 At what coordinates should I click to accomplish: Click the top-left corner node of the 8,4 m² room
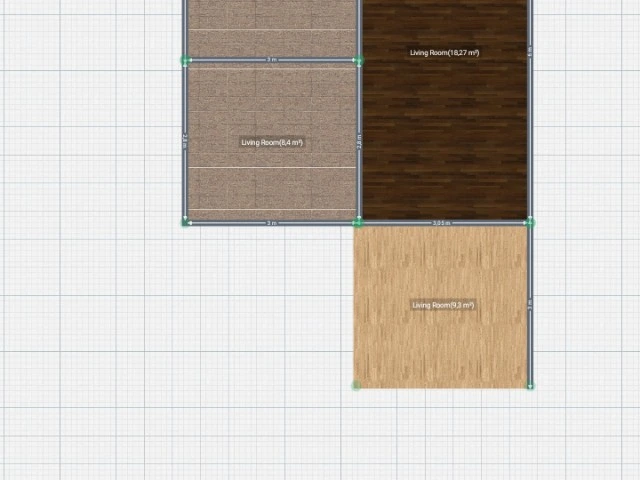pyautogui.click(x=185, y=61)
